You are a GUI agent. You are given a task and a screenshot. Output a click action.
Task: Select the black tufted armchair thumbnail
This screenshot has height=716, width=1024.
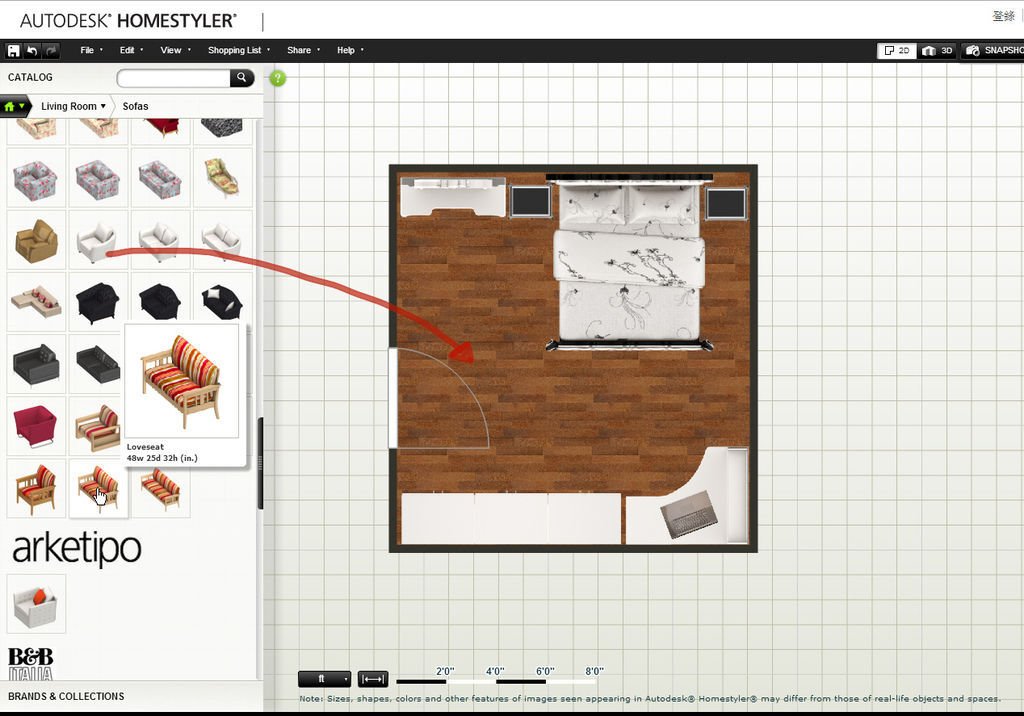pyautogui.click(x=98, y=302)
